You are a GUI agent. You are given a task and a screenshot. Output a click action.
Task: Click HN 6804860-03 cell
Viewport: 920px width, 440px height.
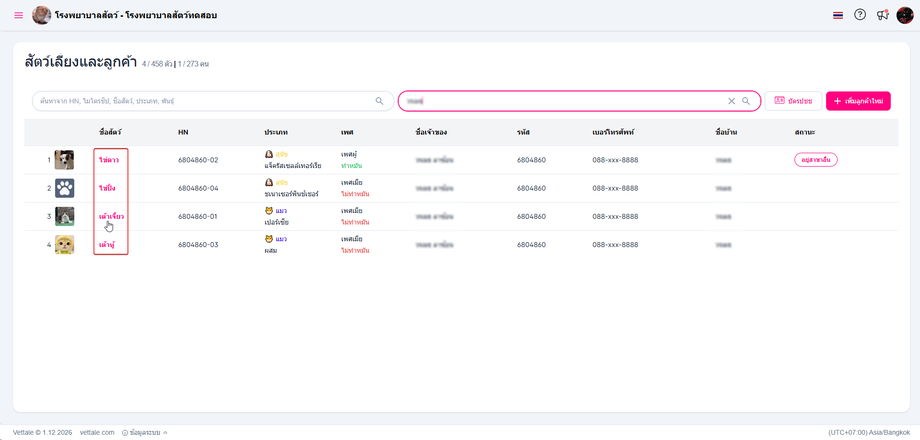coord(198,245)
